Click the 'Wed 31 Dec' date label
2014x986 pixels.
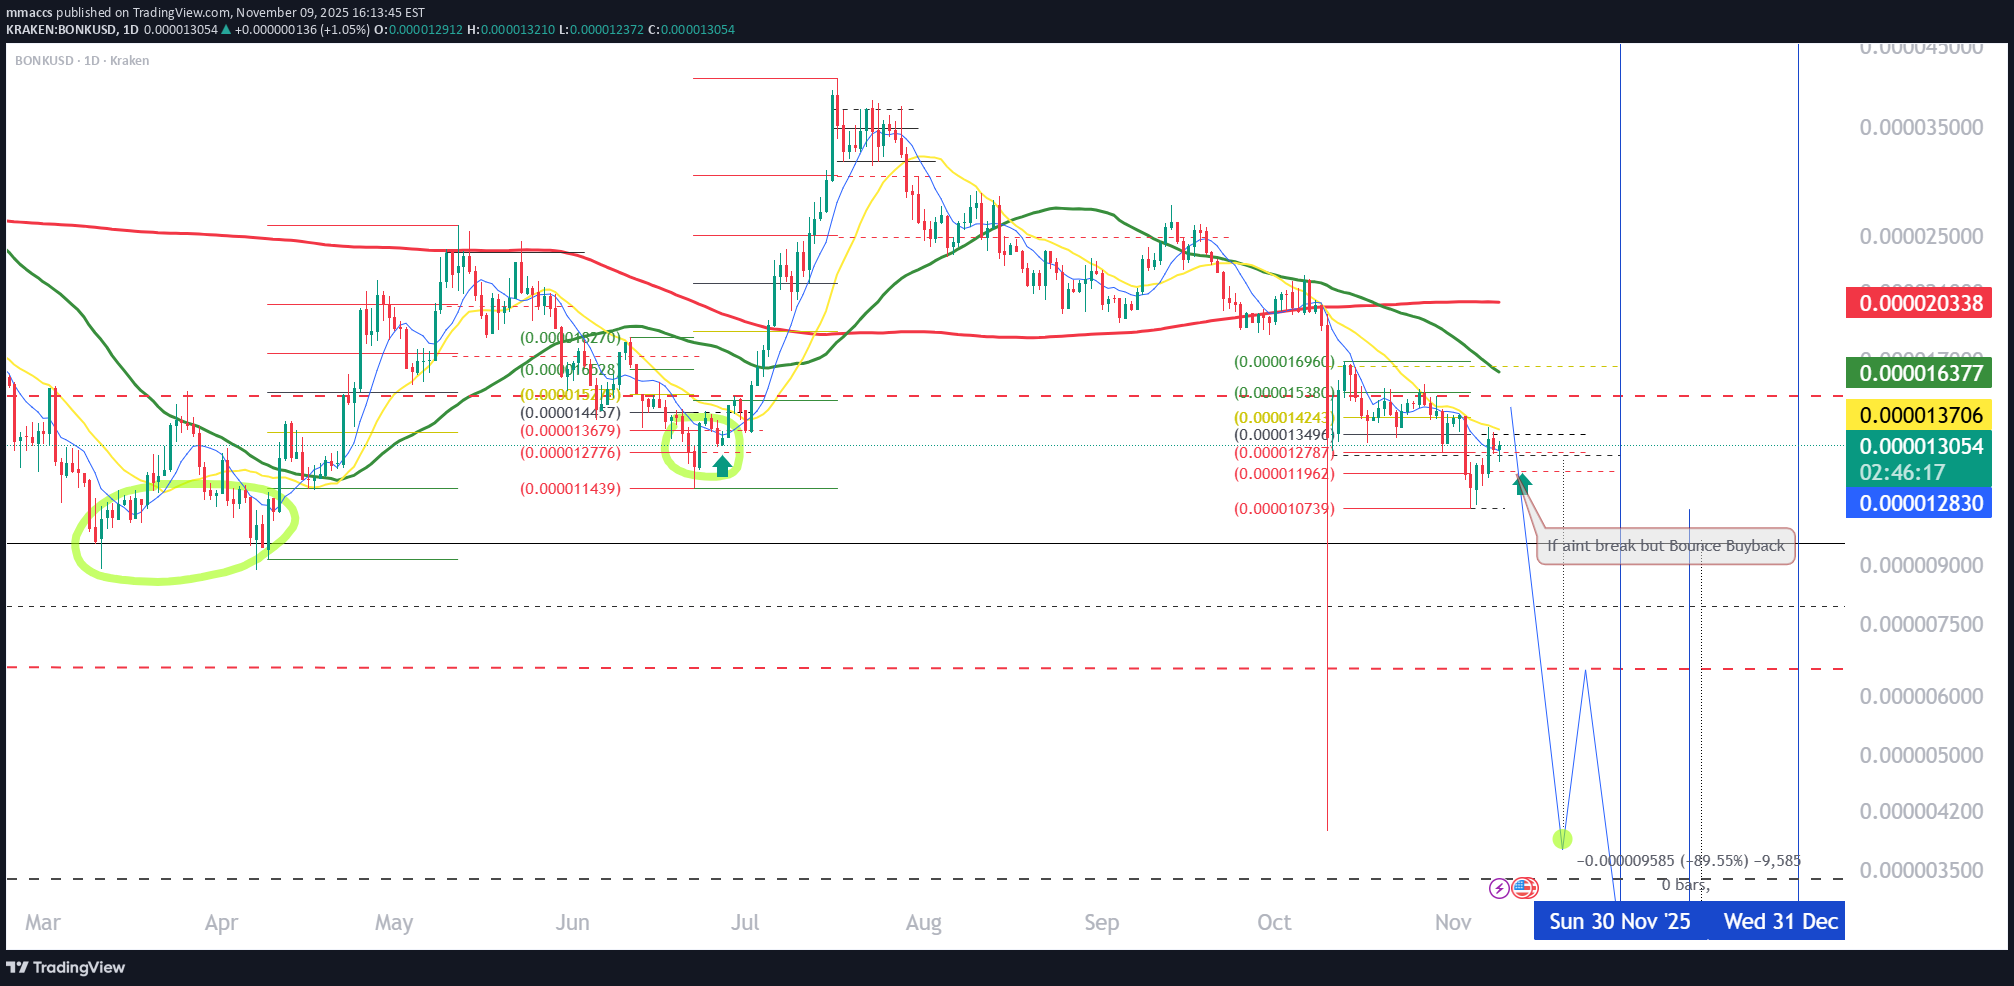point(1780,921)
